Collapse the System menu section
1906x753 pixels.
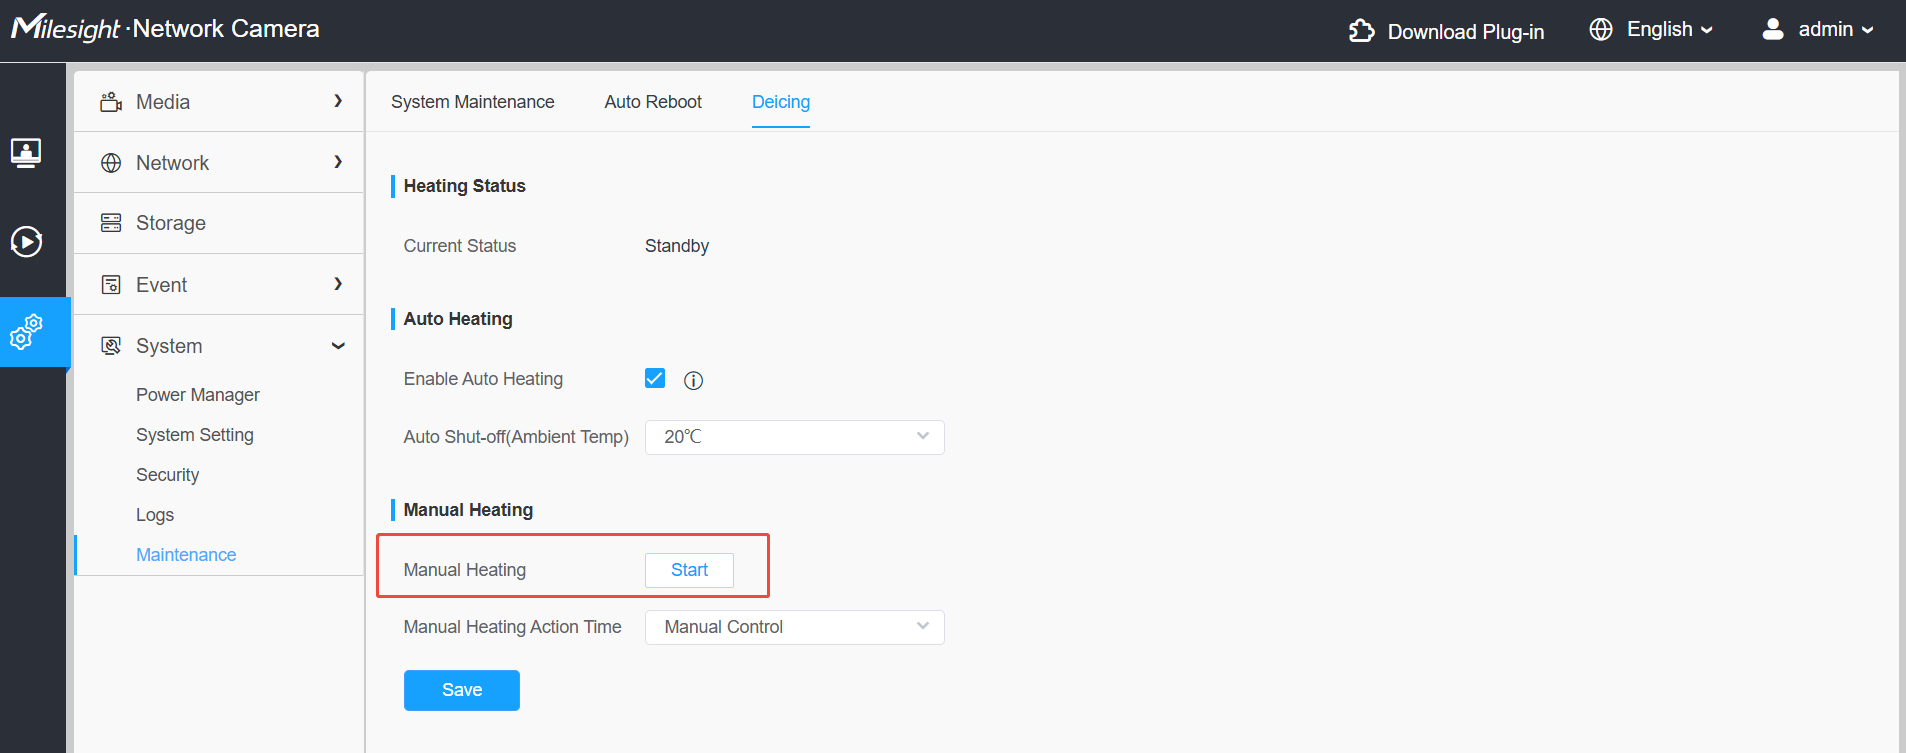(219, 346)
